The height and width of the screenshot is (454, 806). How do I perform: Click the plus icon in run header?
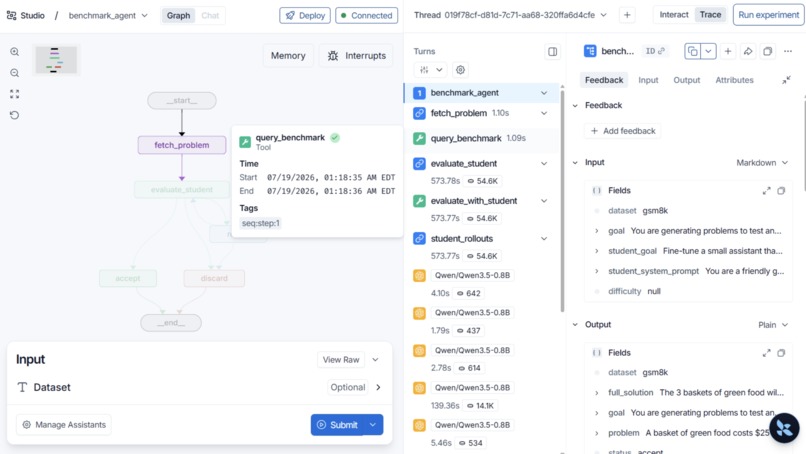(x=728, y=51)
